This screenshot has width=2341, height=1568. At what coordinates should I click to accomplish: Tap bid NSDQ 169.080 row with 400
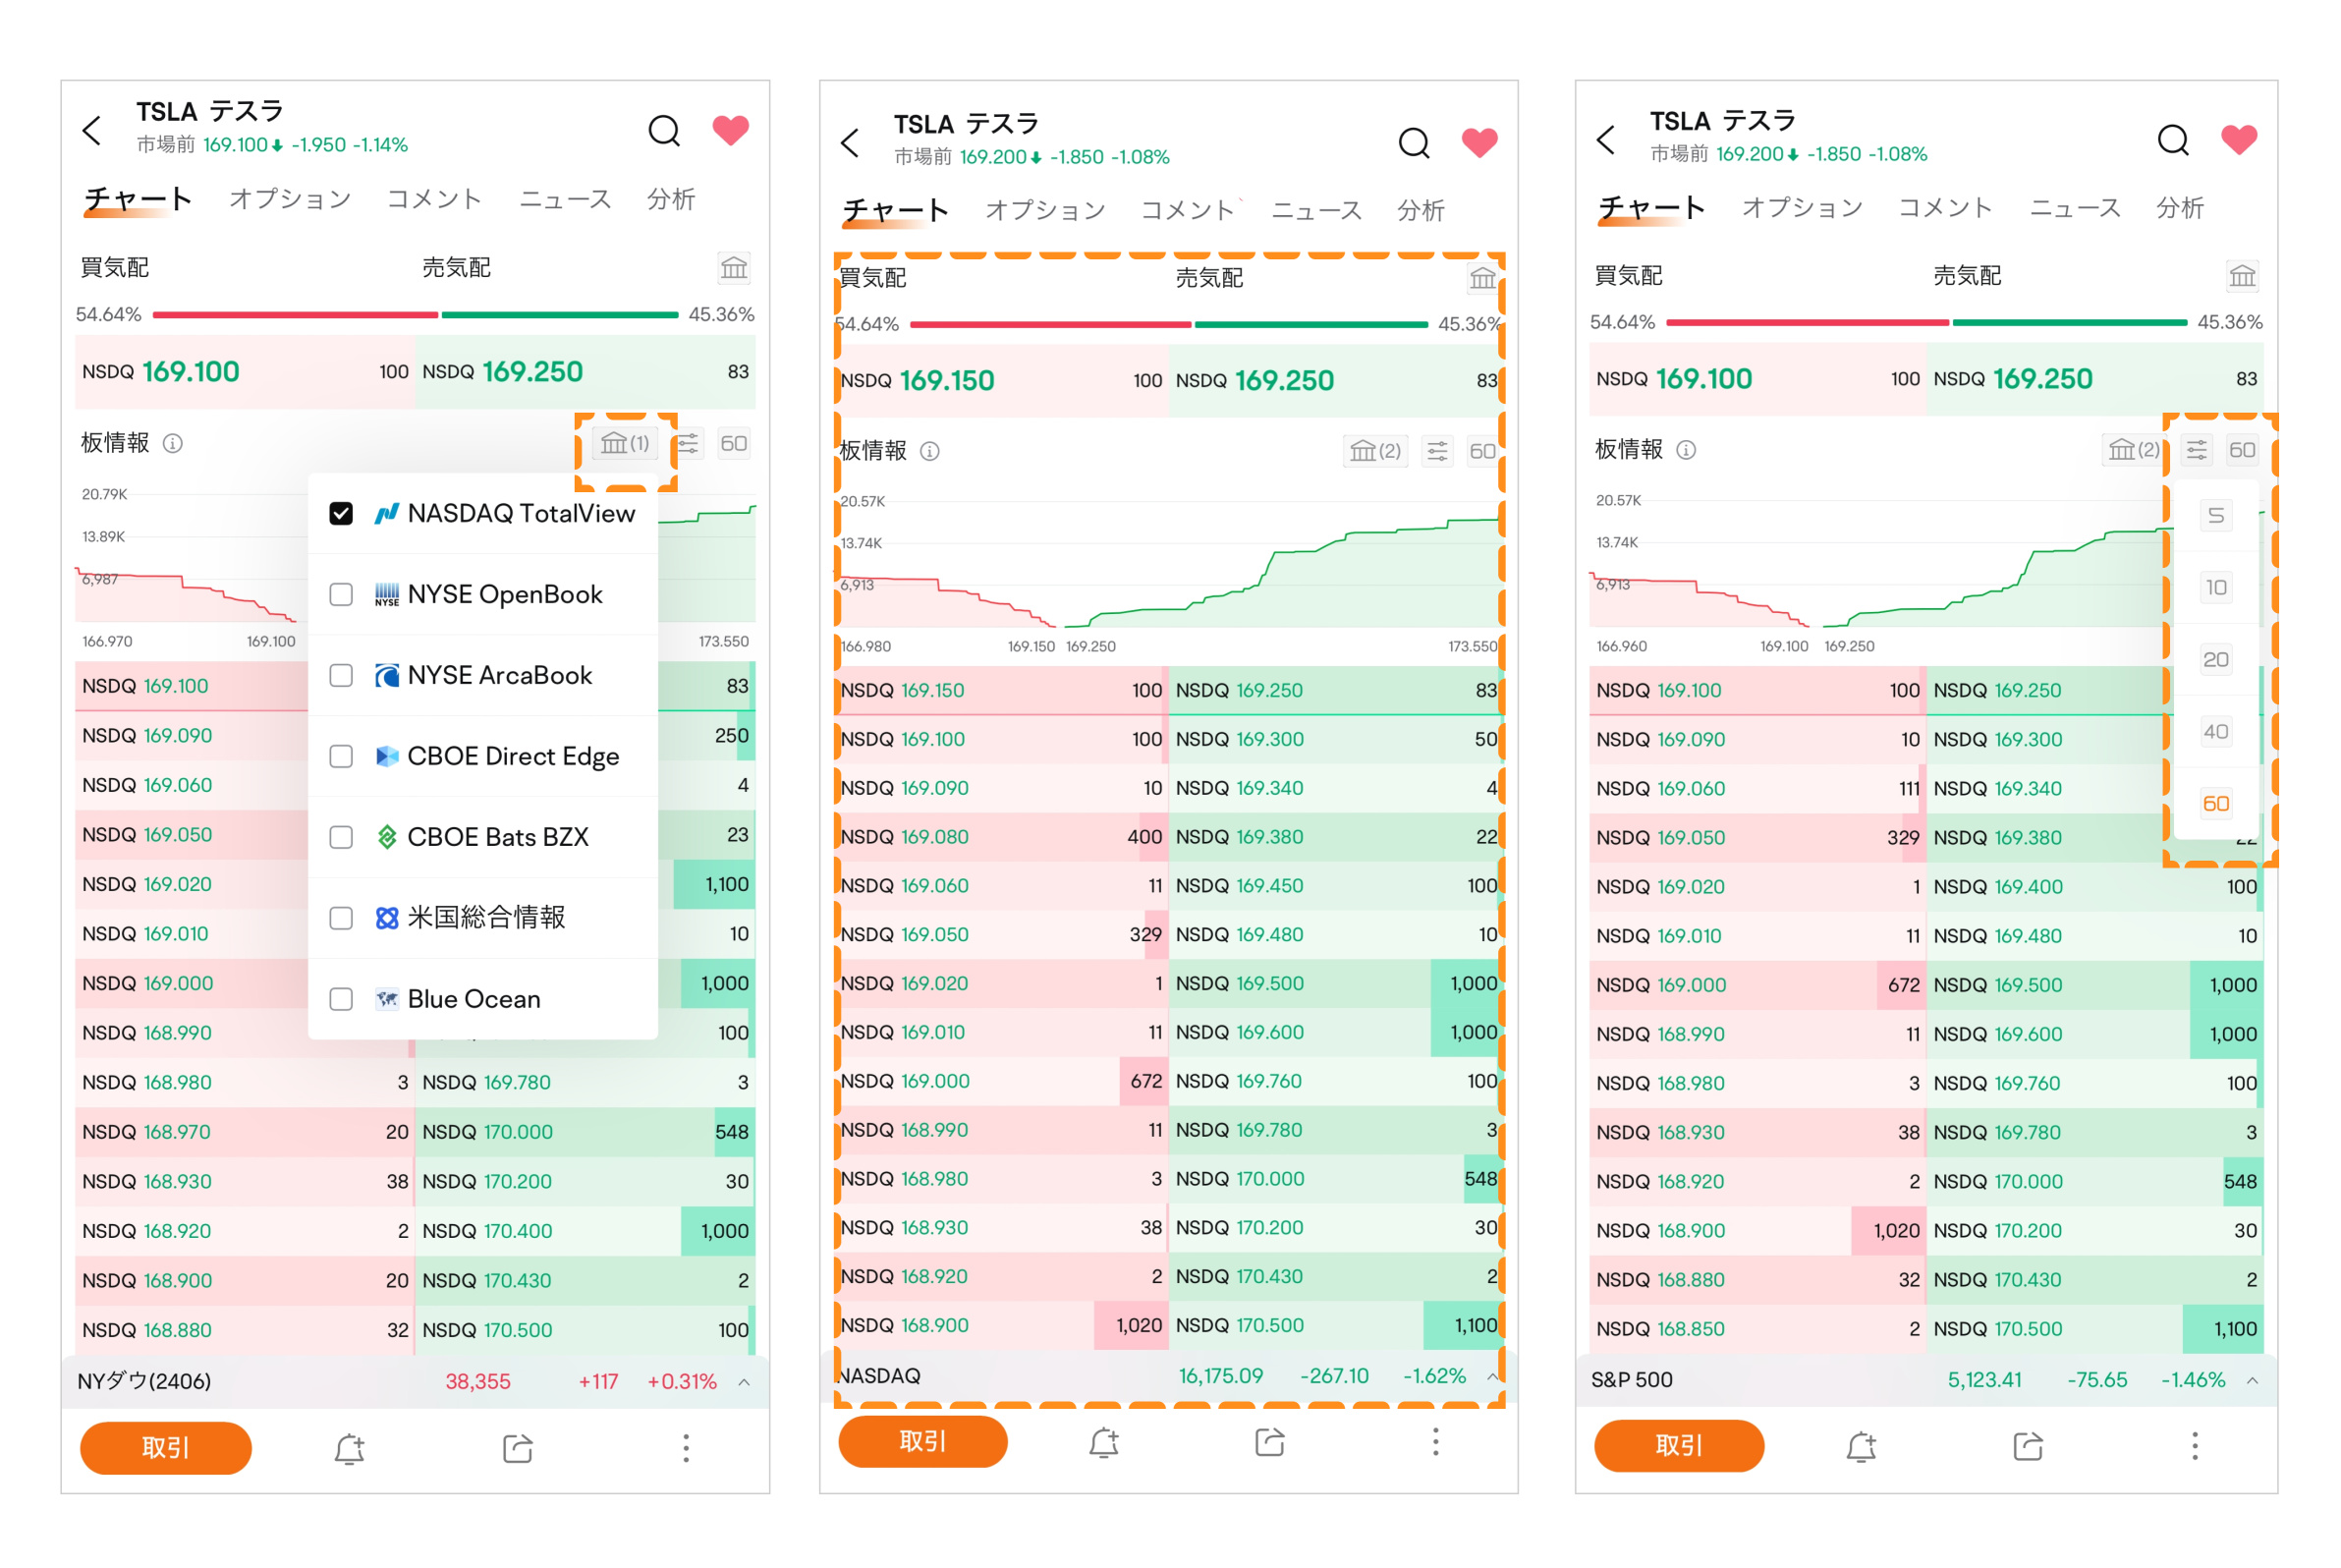(x=1001, y=837)
